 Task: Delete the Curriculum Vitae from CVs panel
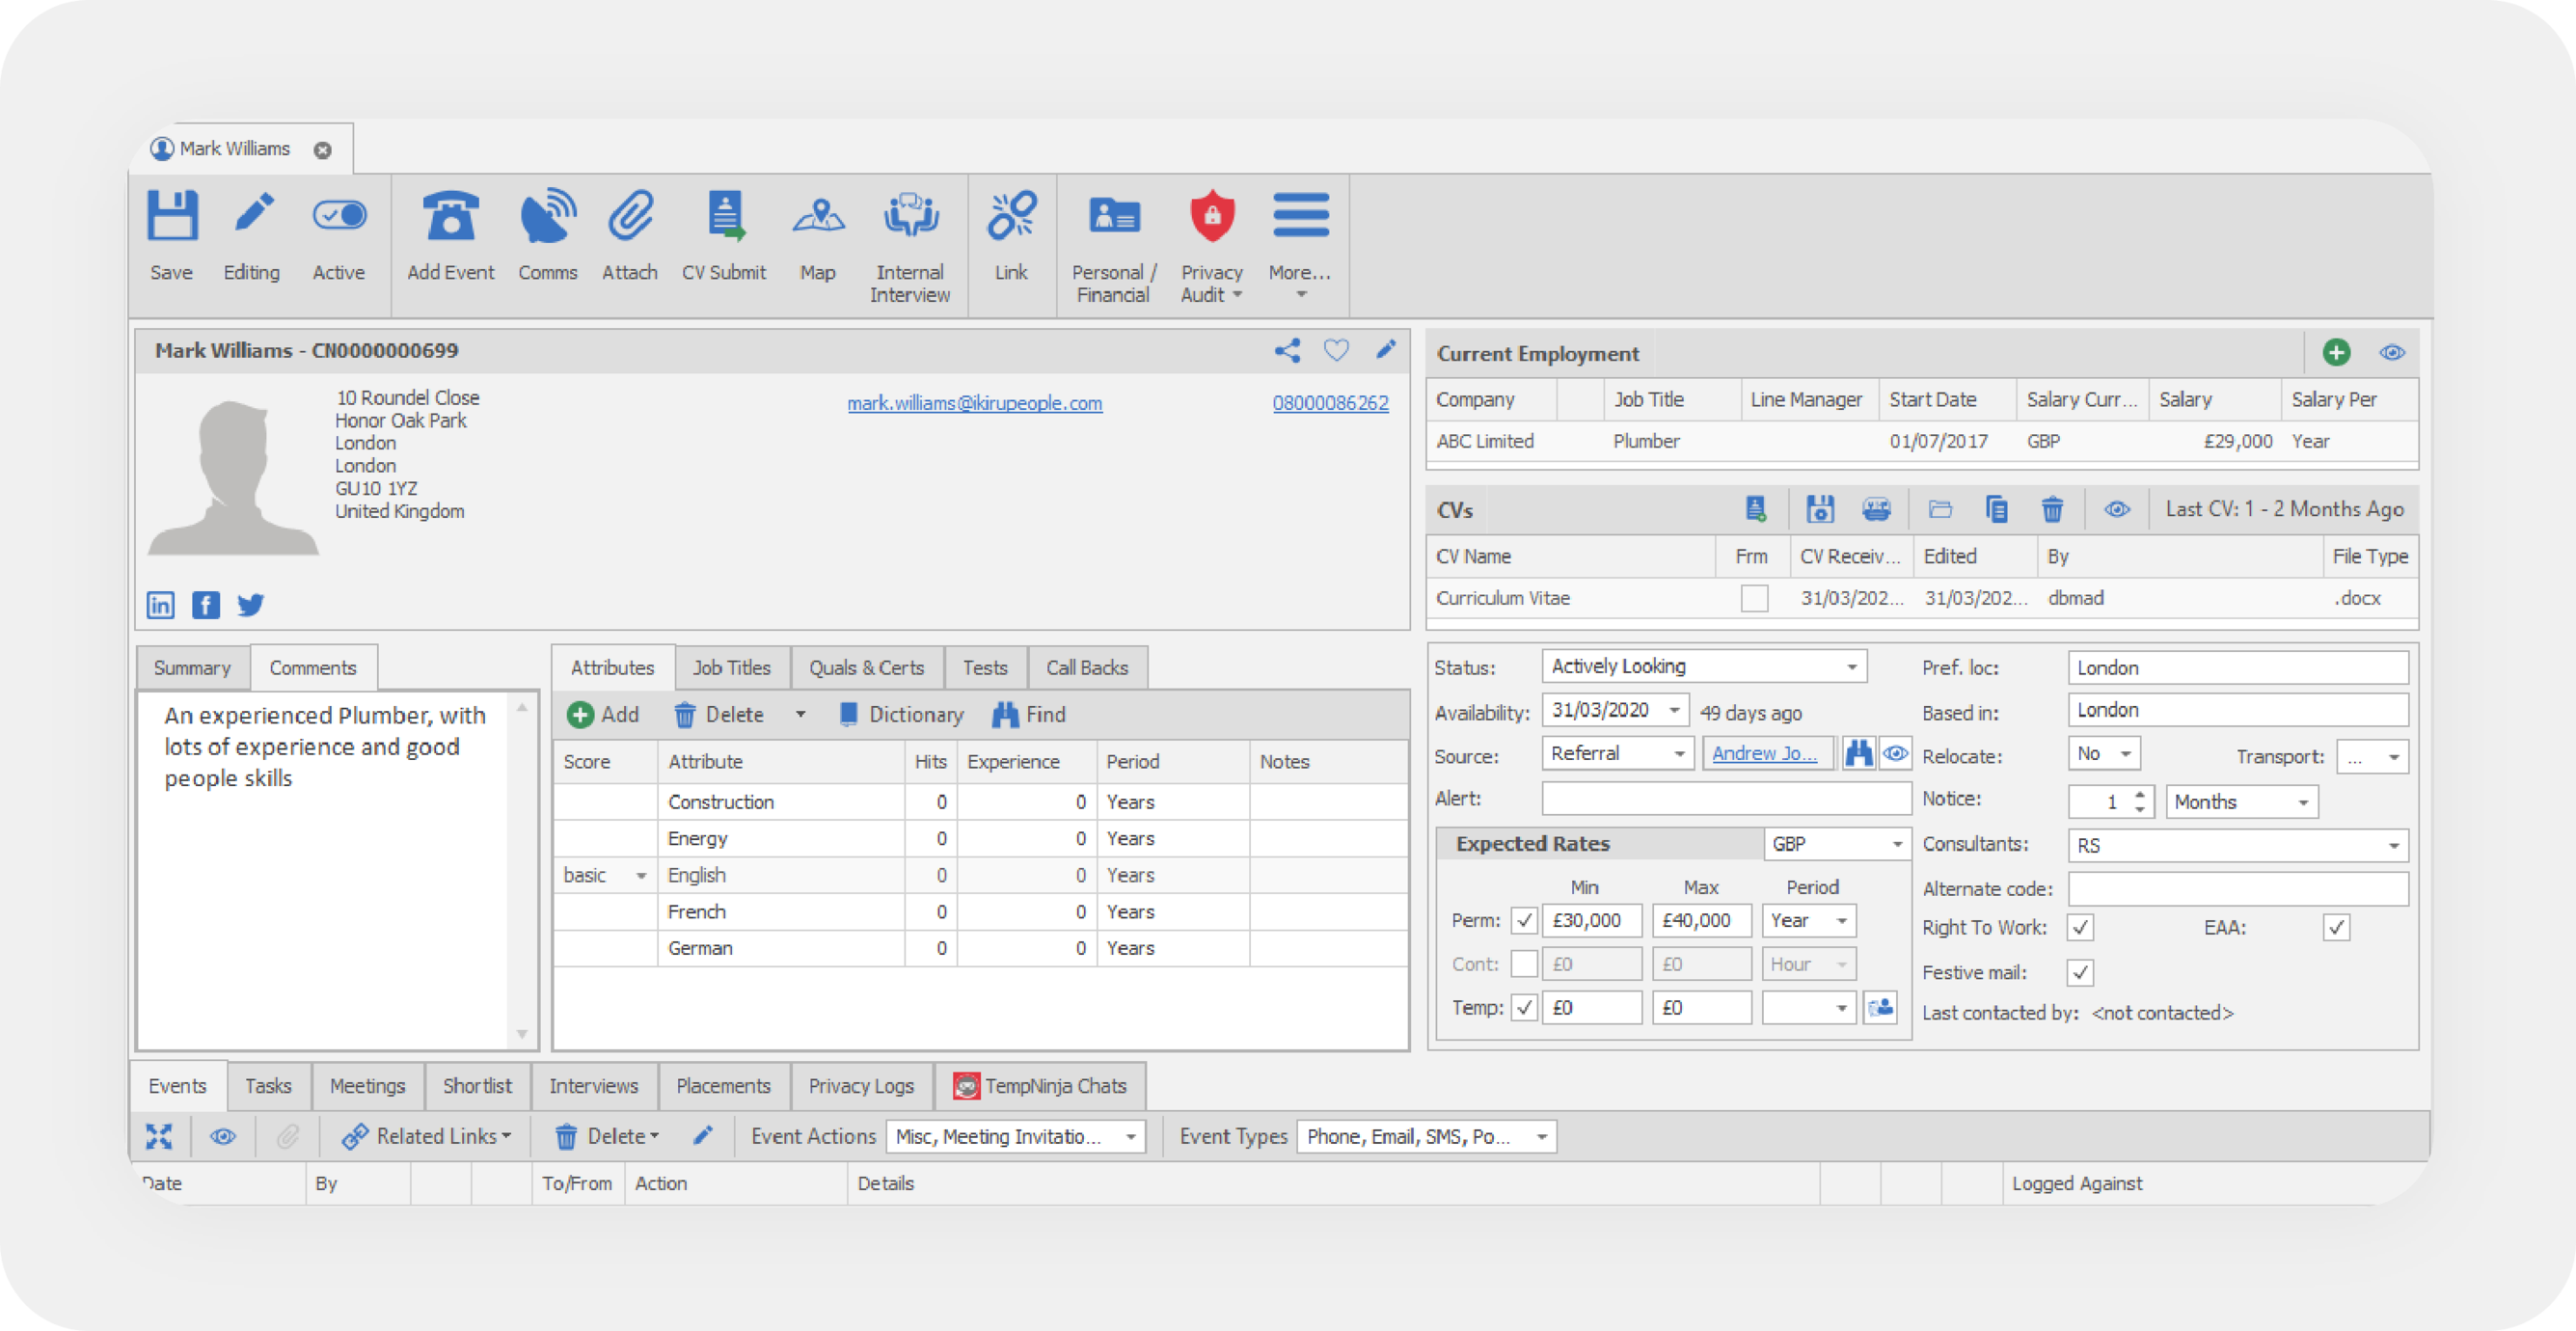2053,509
